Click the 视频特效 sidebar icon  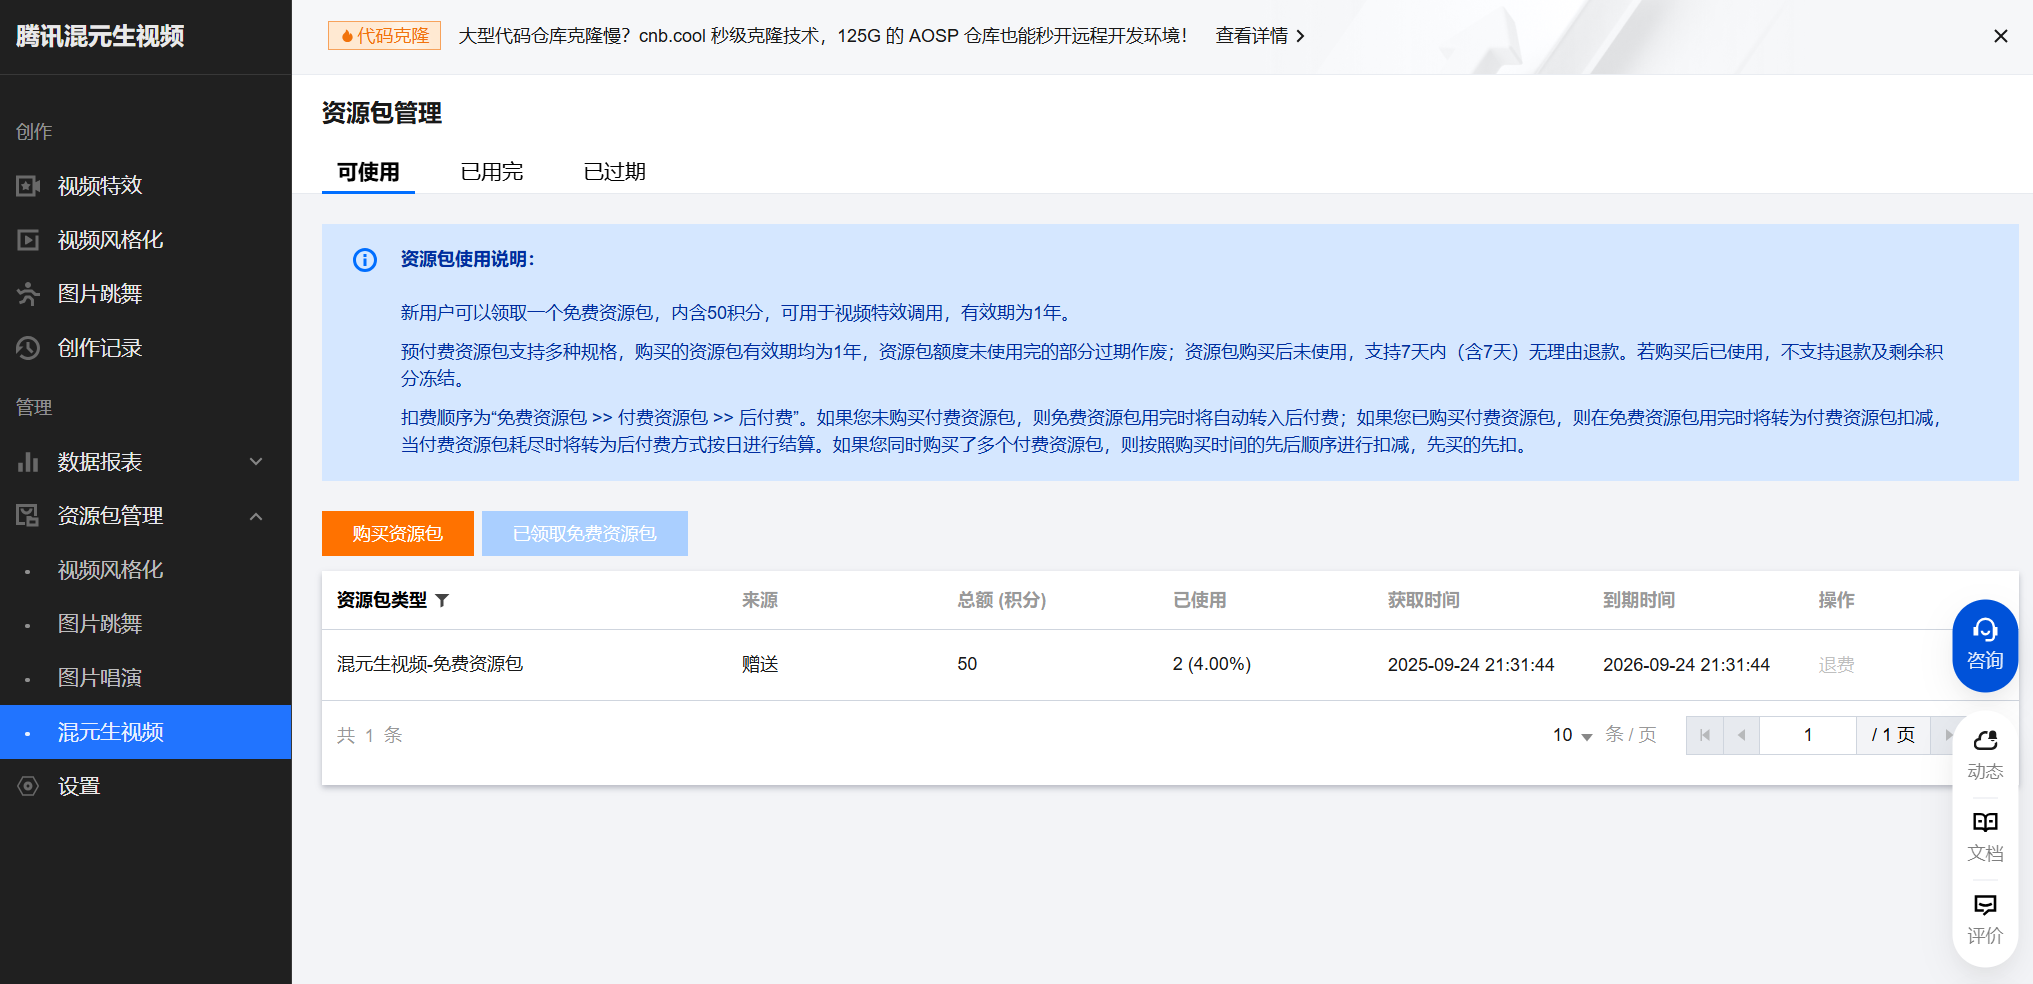28,186
